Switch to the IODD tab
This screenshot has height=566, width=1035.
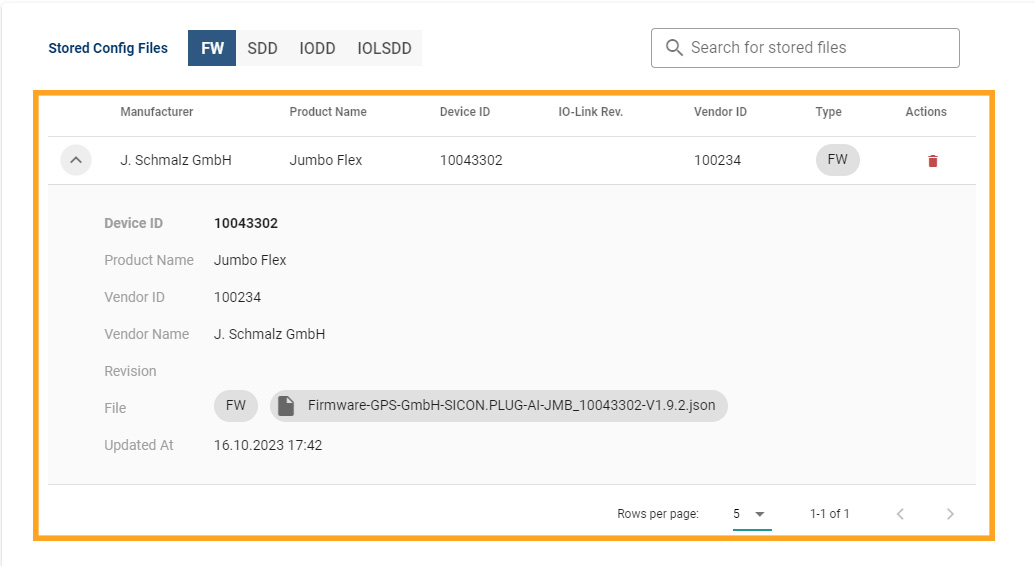click(317, 48)
